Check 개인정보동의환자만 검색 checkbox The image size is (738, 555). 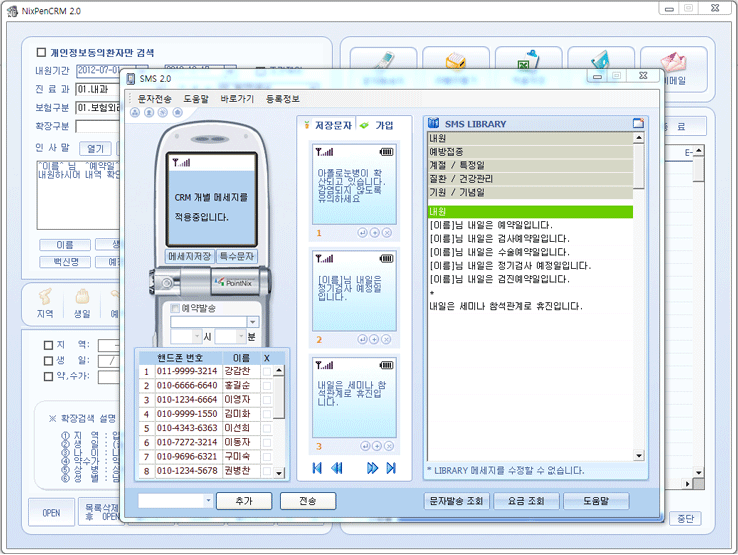[x=41, y=52]
